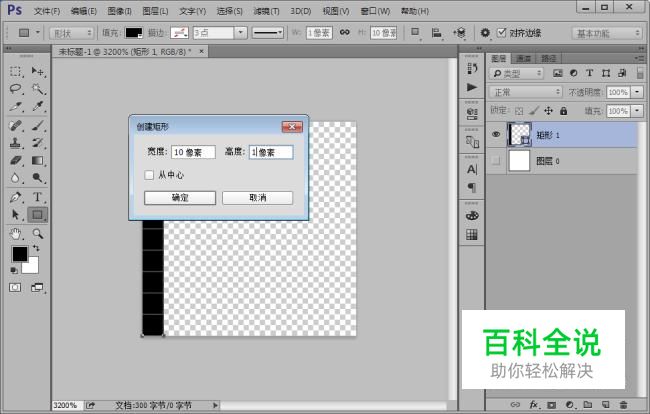The width and height of the screenshot is (650, 414).
Task: Select the Zoom tool
Action: tap(38, 234)
